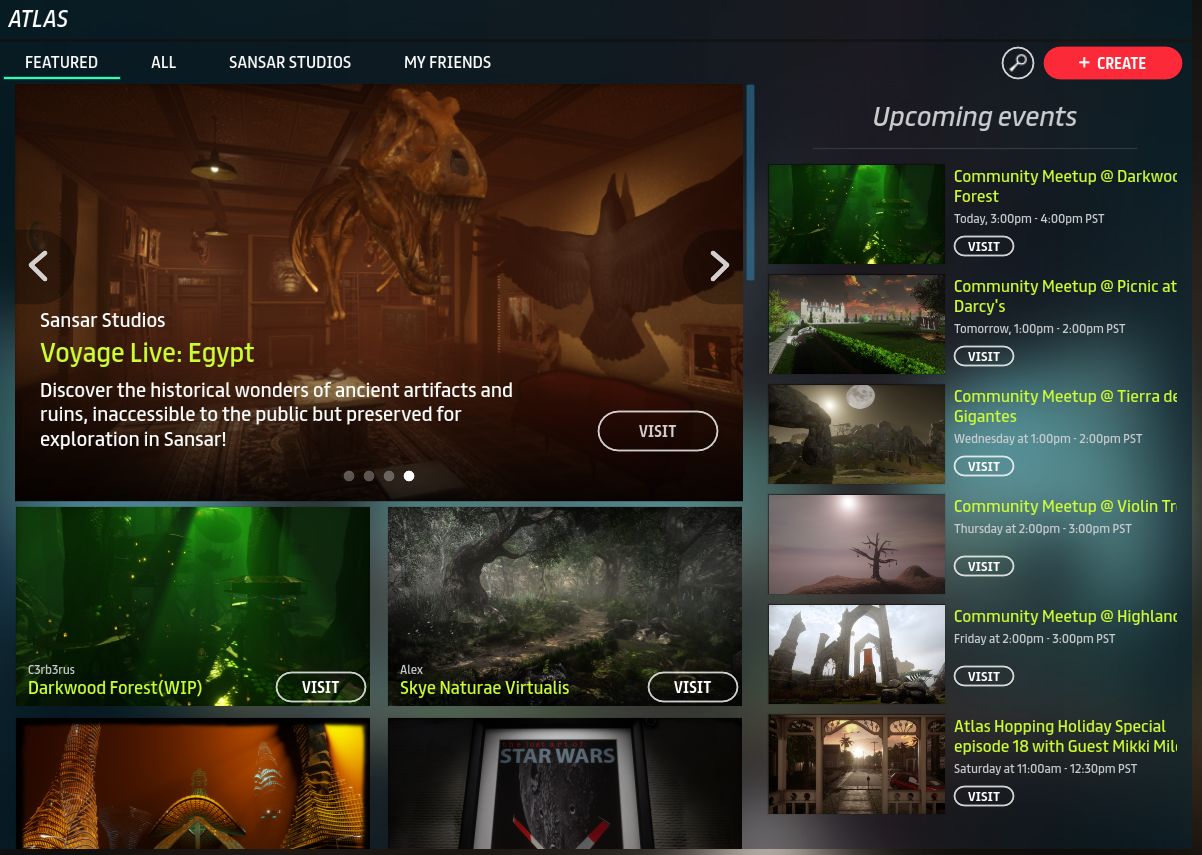
Task: Open the Star Wars experience thumbnail
Action: (564, 783)
